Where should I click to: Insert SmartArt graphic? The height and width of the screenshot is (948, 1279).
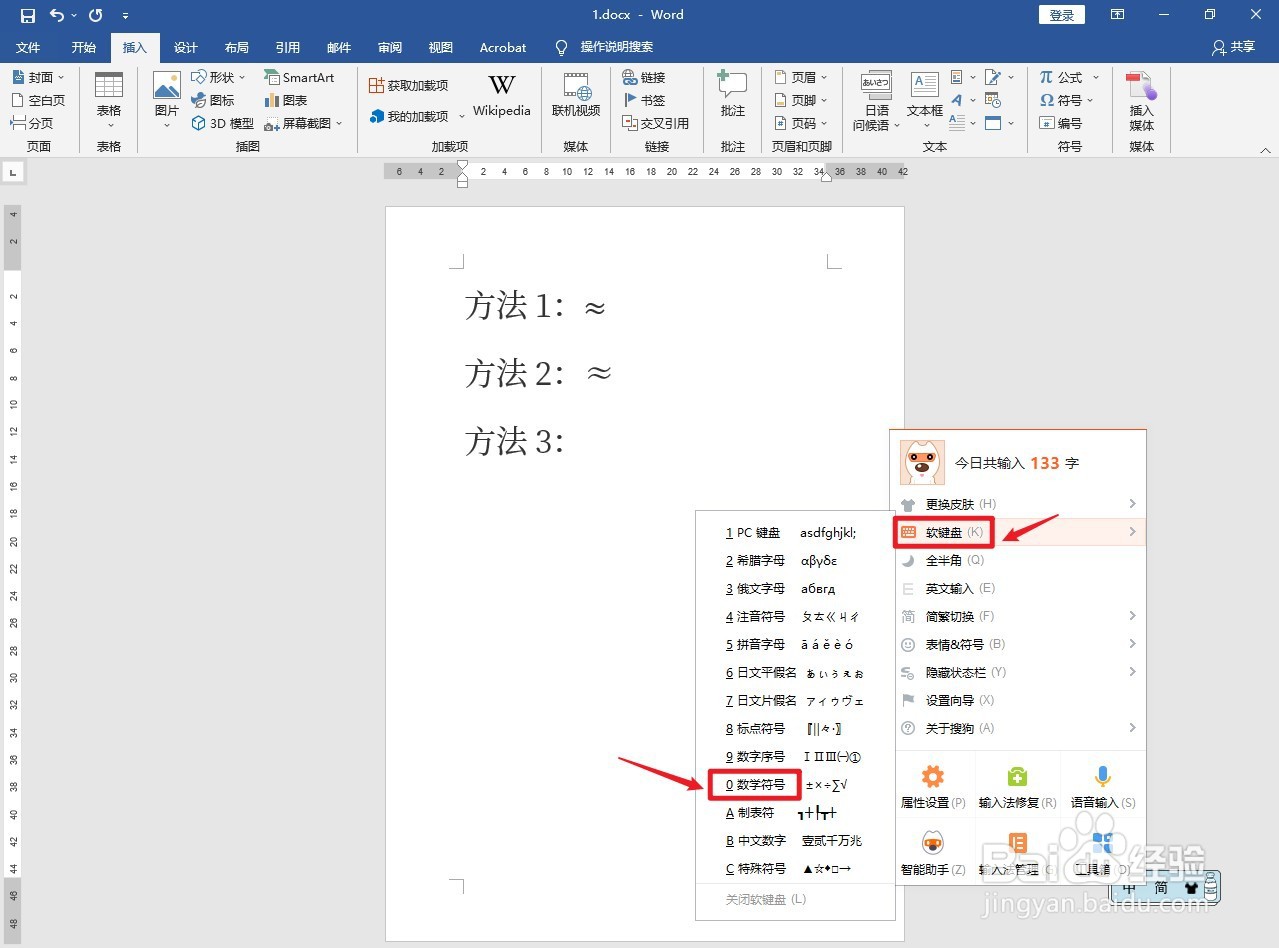299,77
